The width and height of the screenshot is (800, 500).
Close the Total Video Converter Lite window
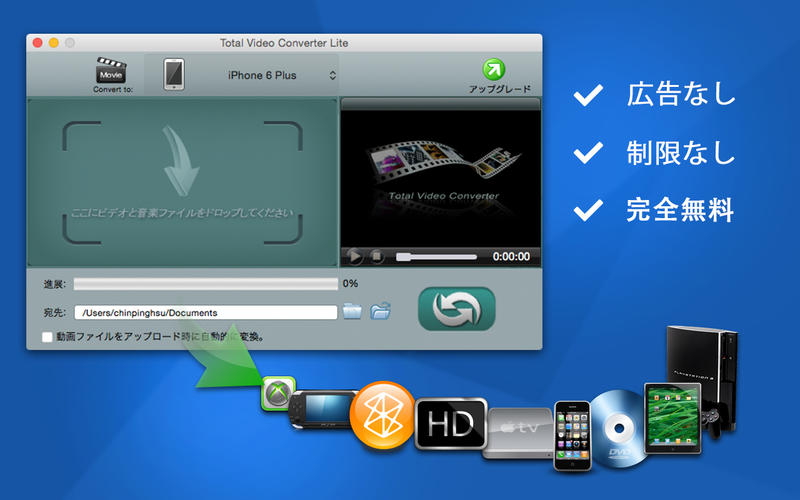tap(38, 43)
